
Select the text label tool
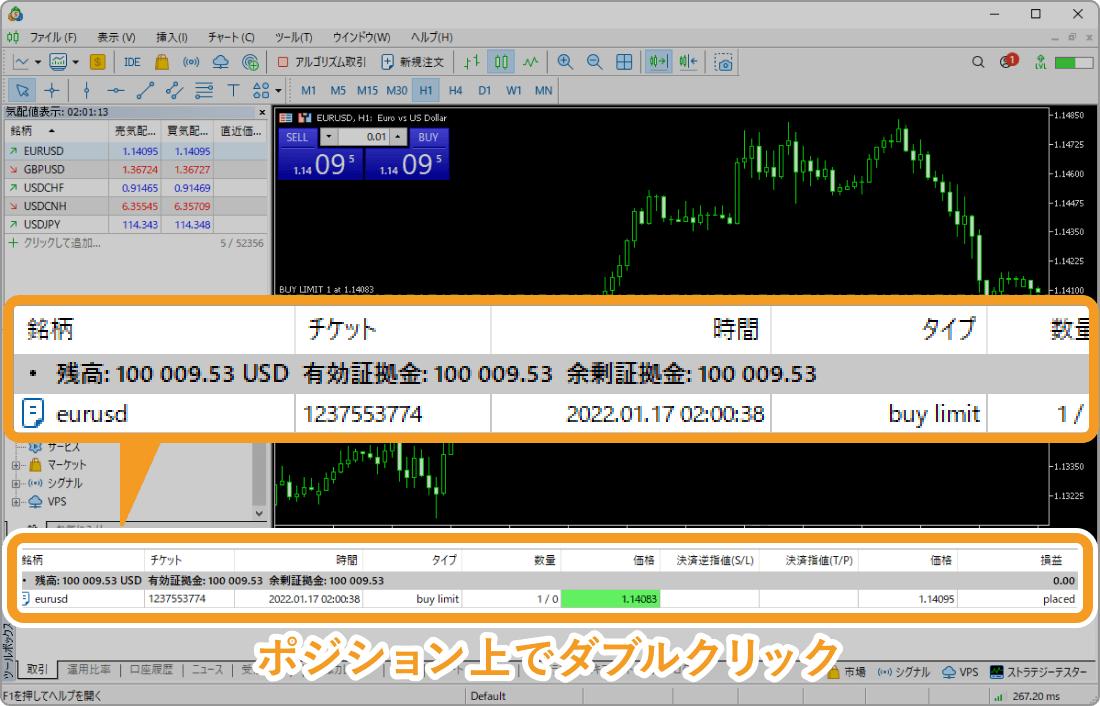(234, 90)
